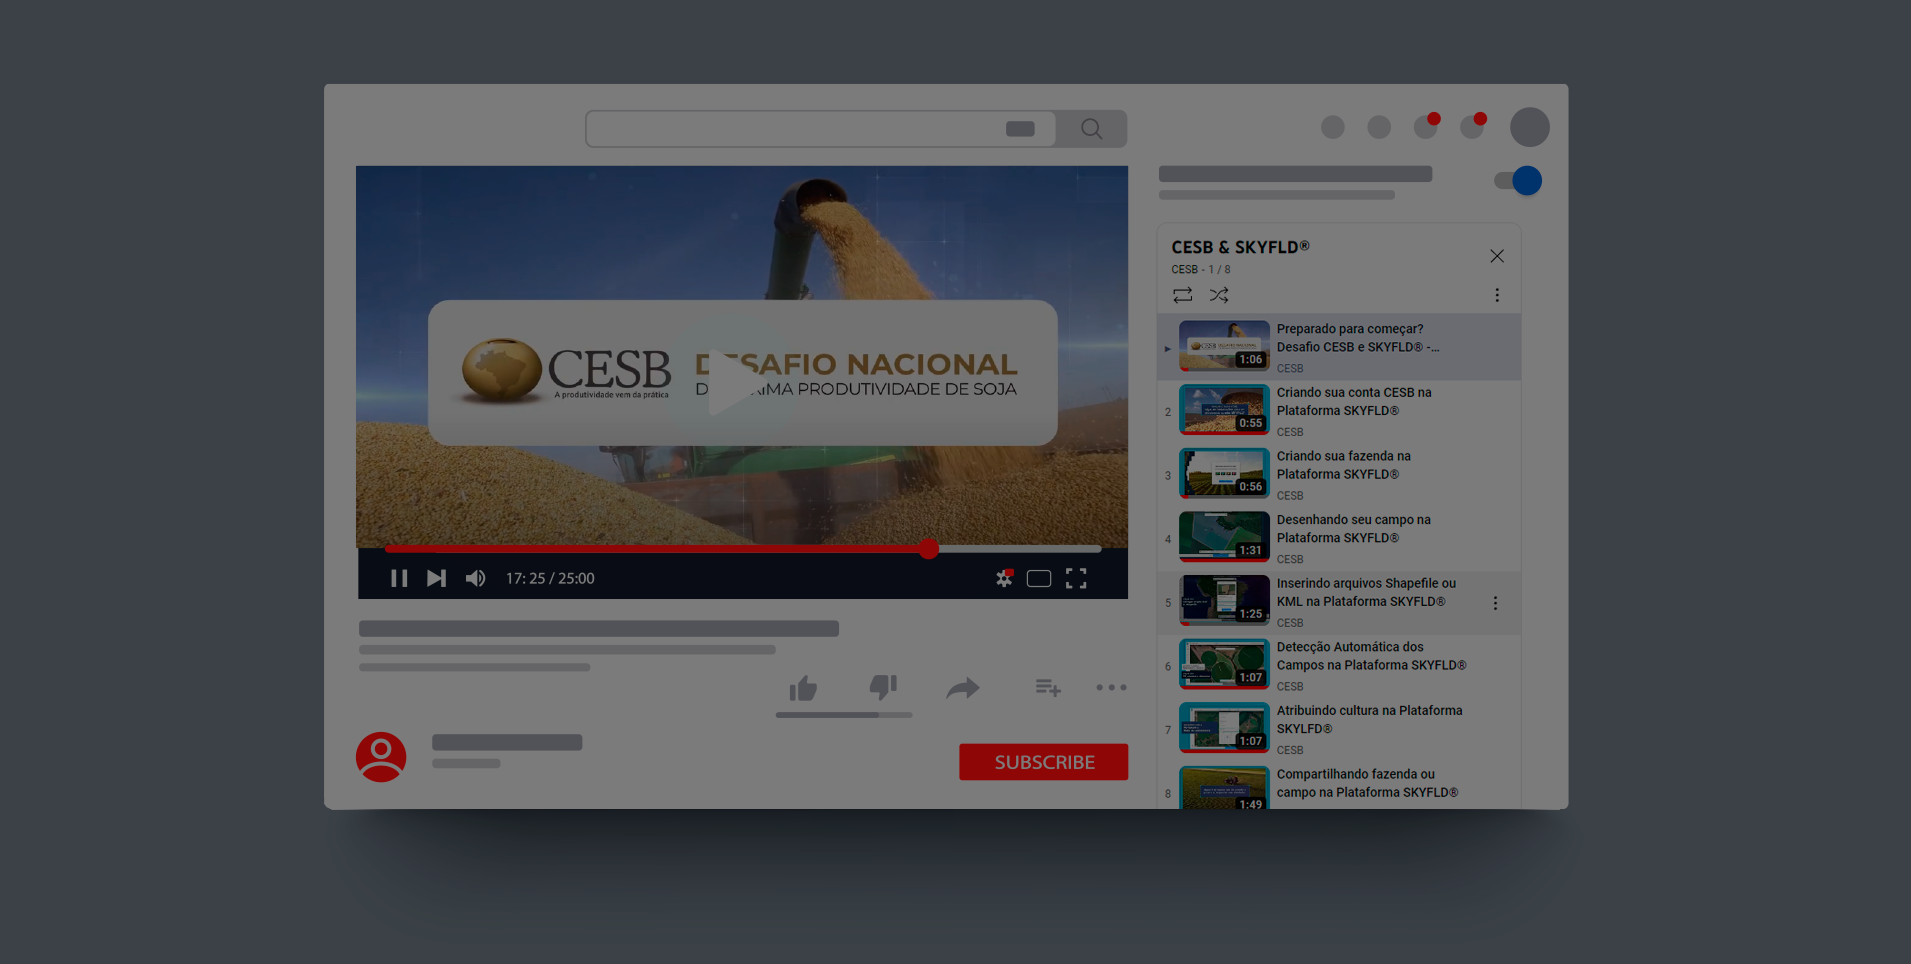Open the channel avatar icon

click(381, 757)
